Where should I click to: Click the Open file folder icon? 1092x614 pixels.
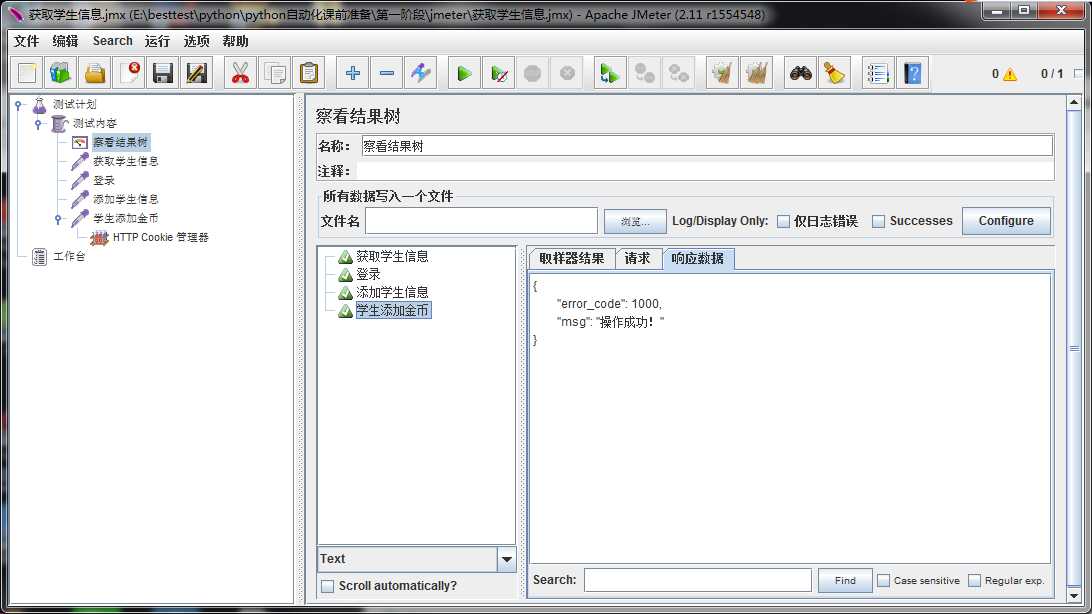tap(95, 73)
